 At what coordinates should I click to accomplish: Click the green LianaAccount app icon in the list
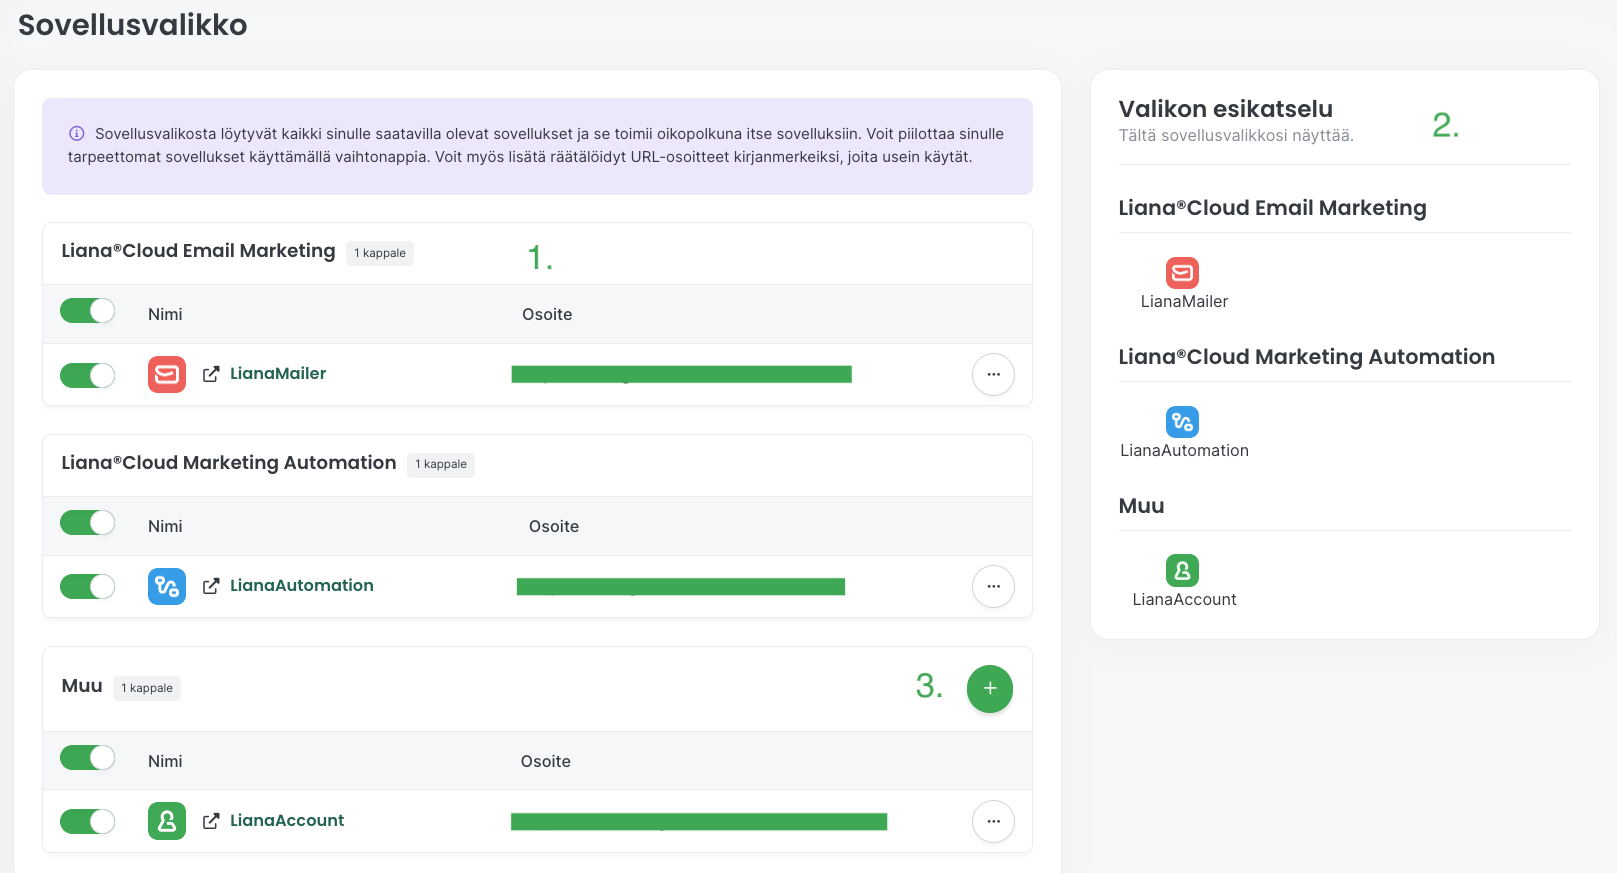(167, 821)
